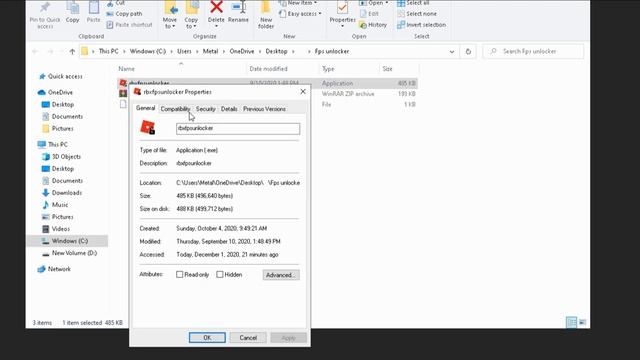Image resolution: width=640 pixels, height=360 pixels.
Task: Toggle Hidden attribute checkbox
Action: tap(220, 275)
